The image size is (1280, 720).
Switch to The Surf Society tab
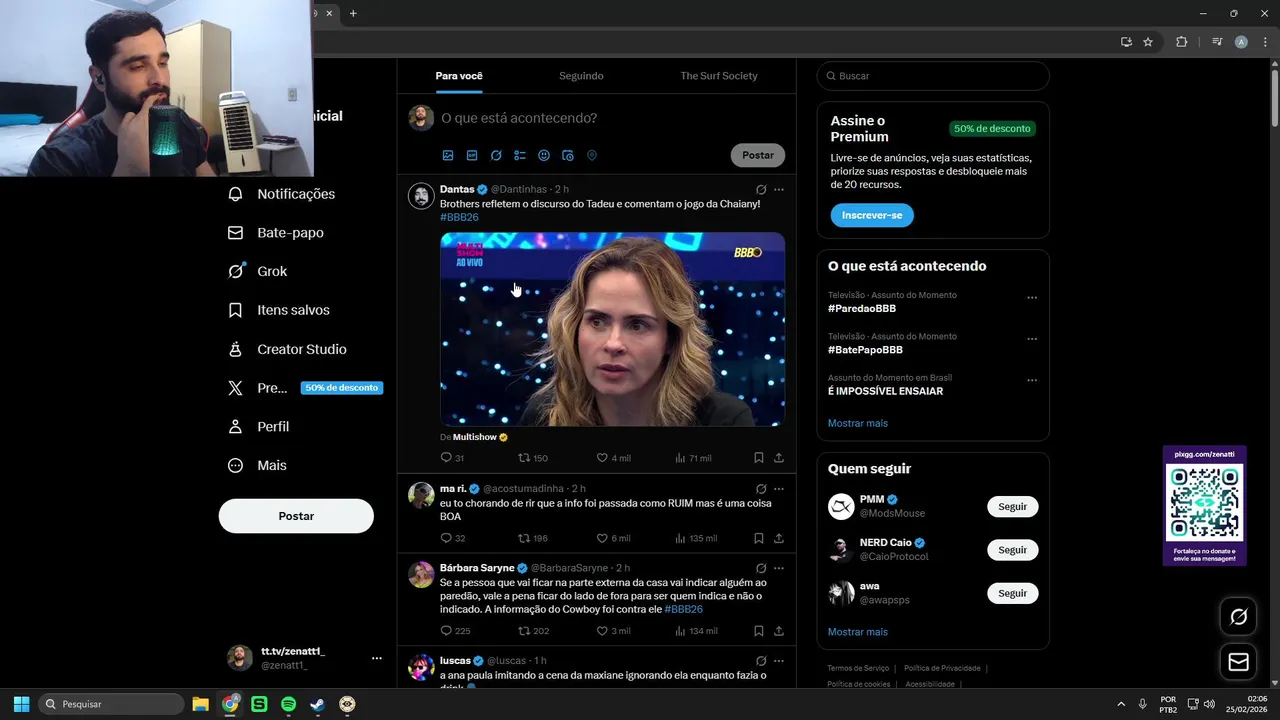[x=719, y=76]
